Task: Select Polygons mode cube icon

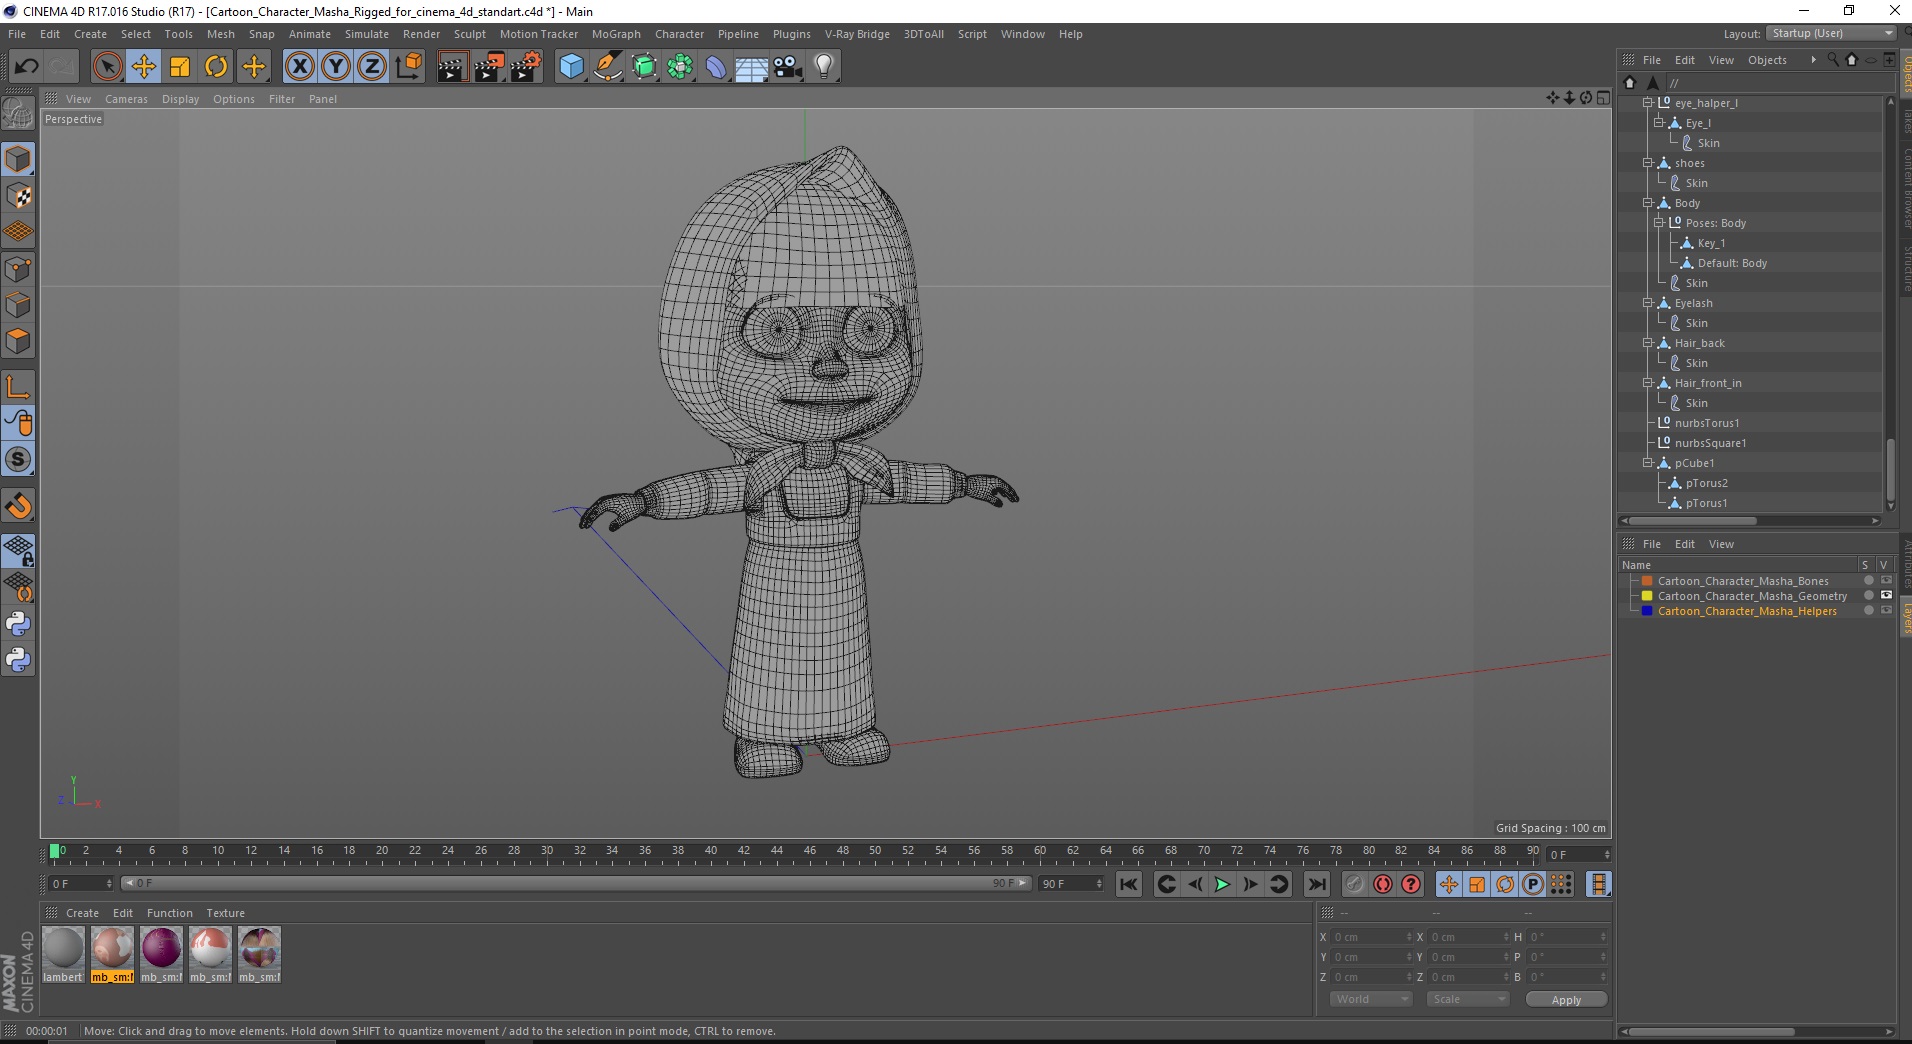Action: (18, 341)
